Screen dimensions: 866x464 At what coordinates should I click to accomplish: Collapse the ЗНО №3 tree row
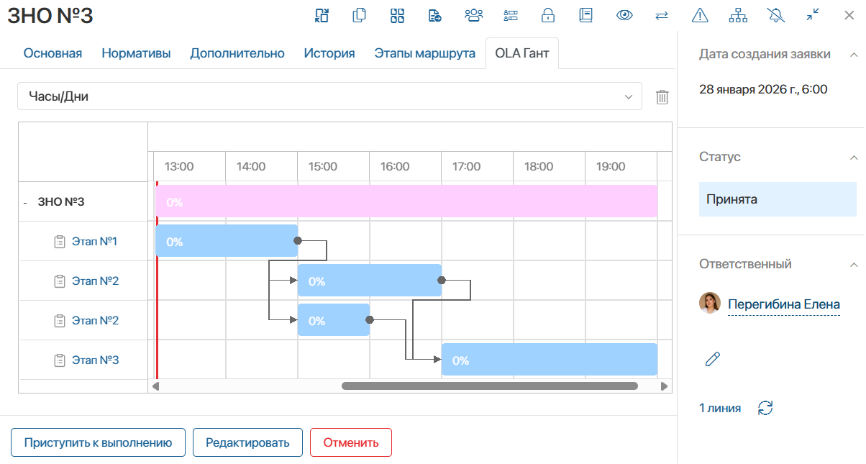pos(25,202)
